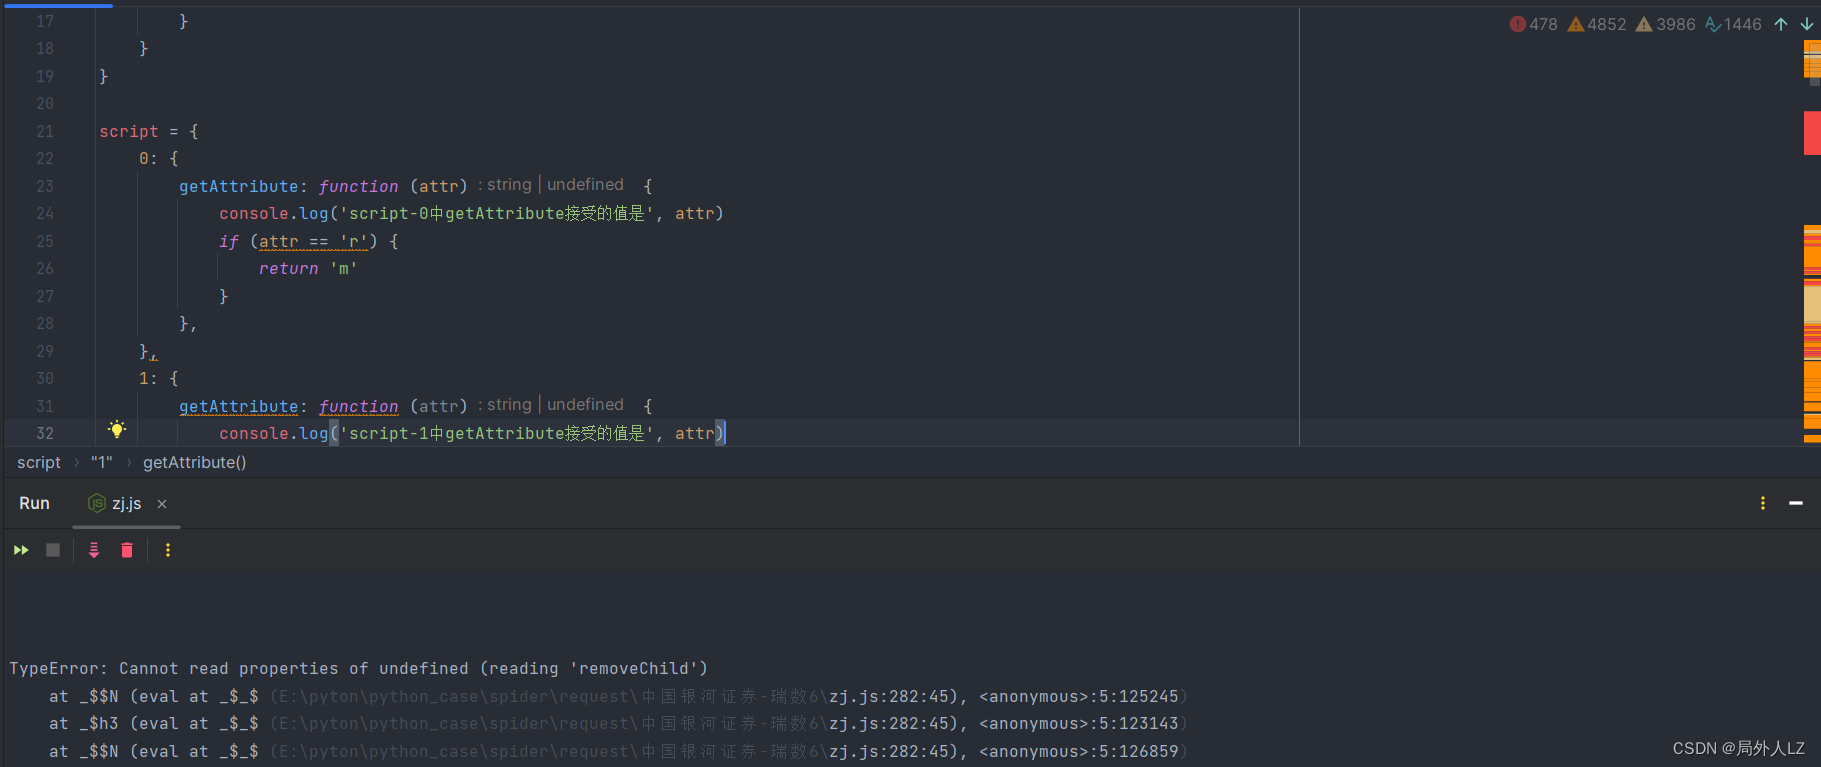
Task: Click the TypeError message line
Action: coord(358,668)
